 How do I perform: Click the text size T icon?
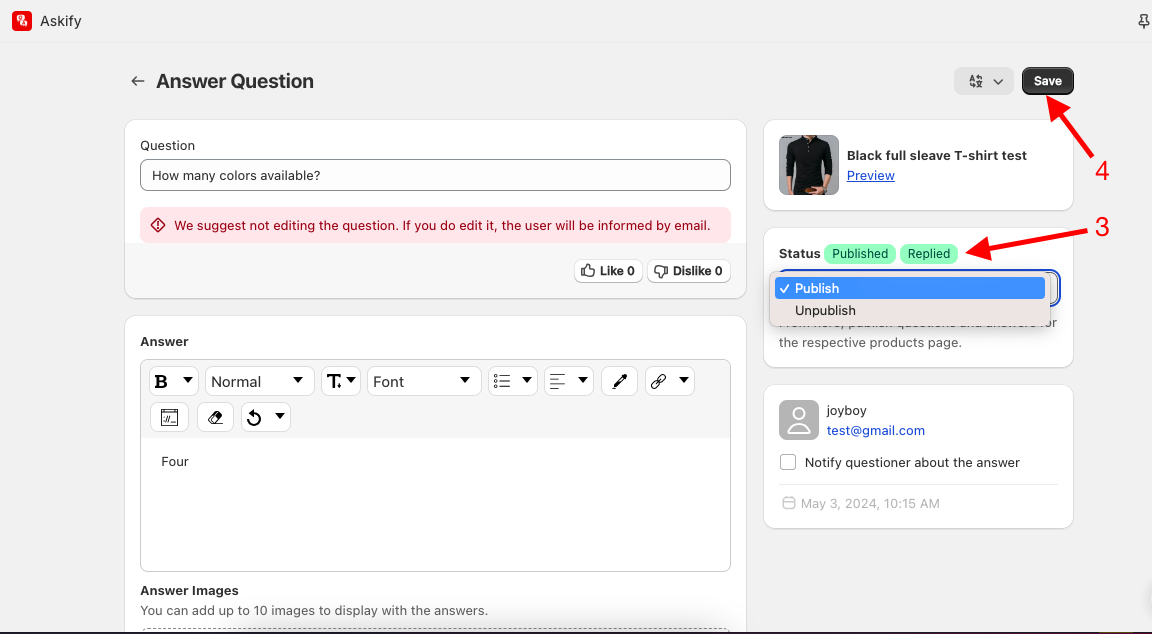[x=334, y=381]
